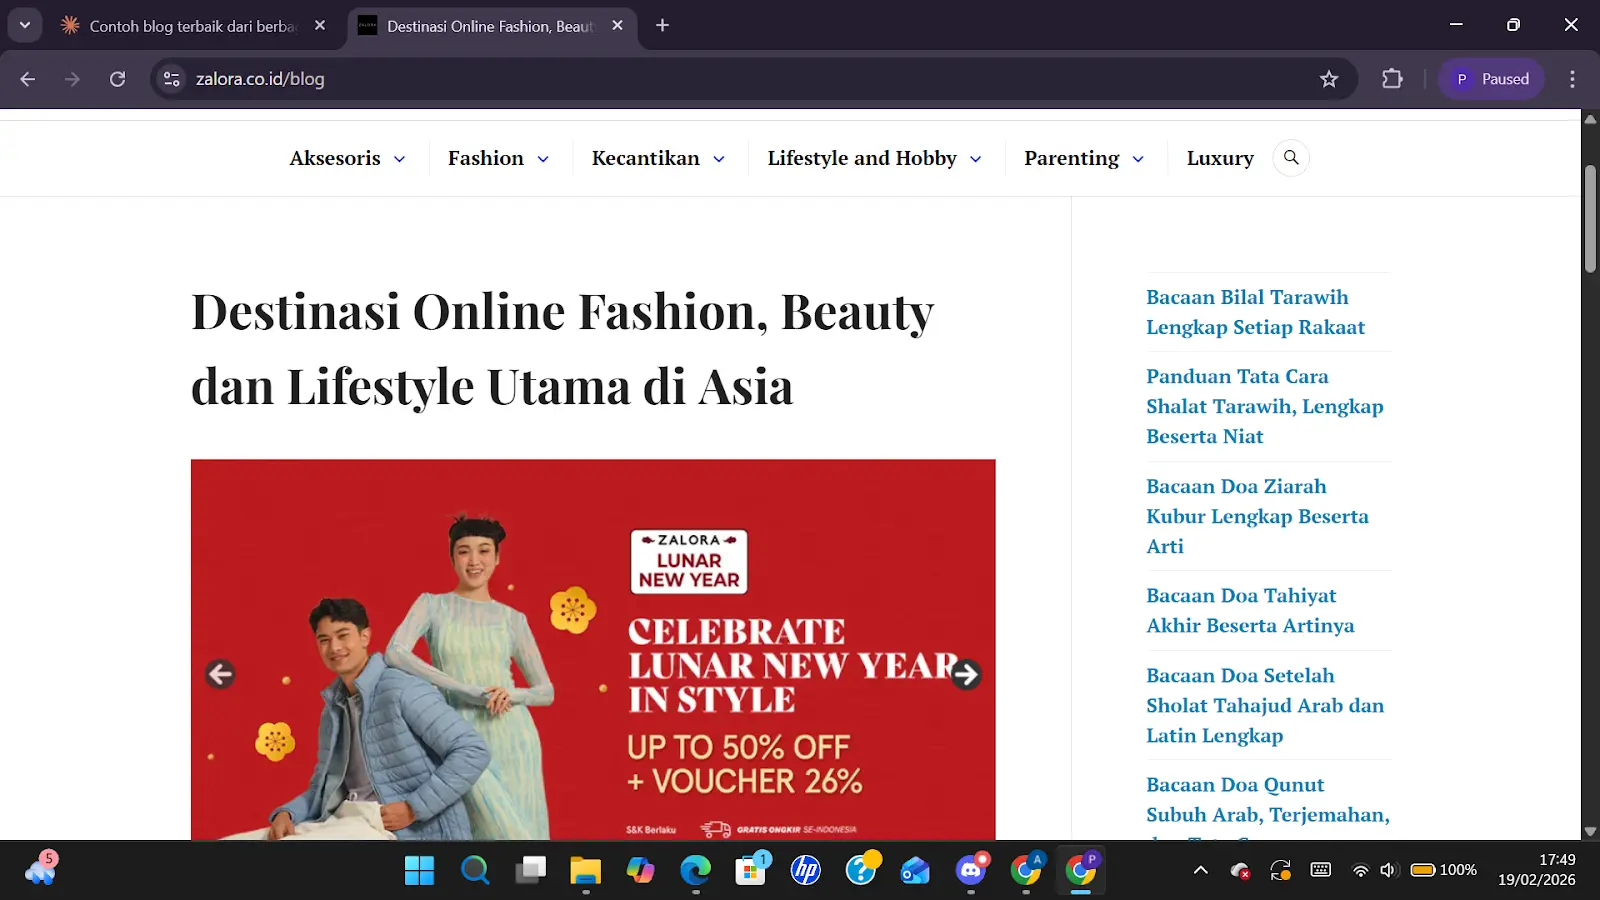Screen dimensions: 1600x900
Task: Open Panduan Tata Cara Shalat Tarawih link
Action: point(1265,406)
